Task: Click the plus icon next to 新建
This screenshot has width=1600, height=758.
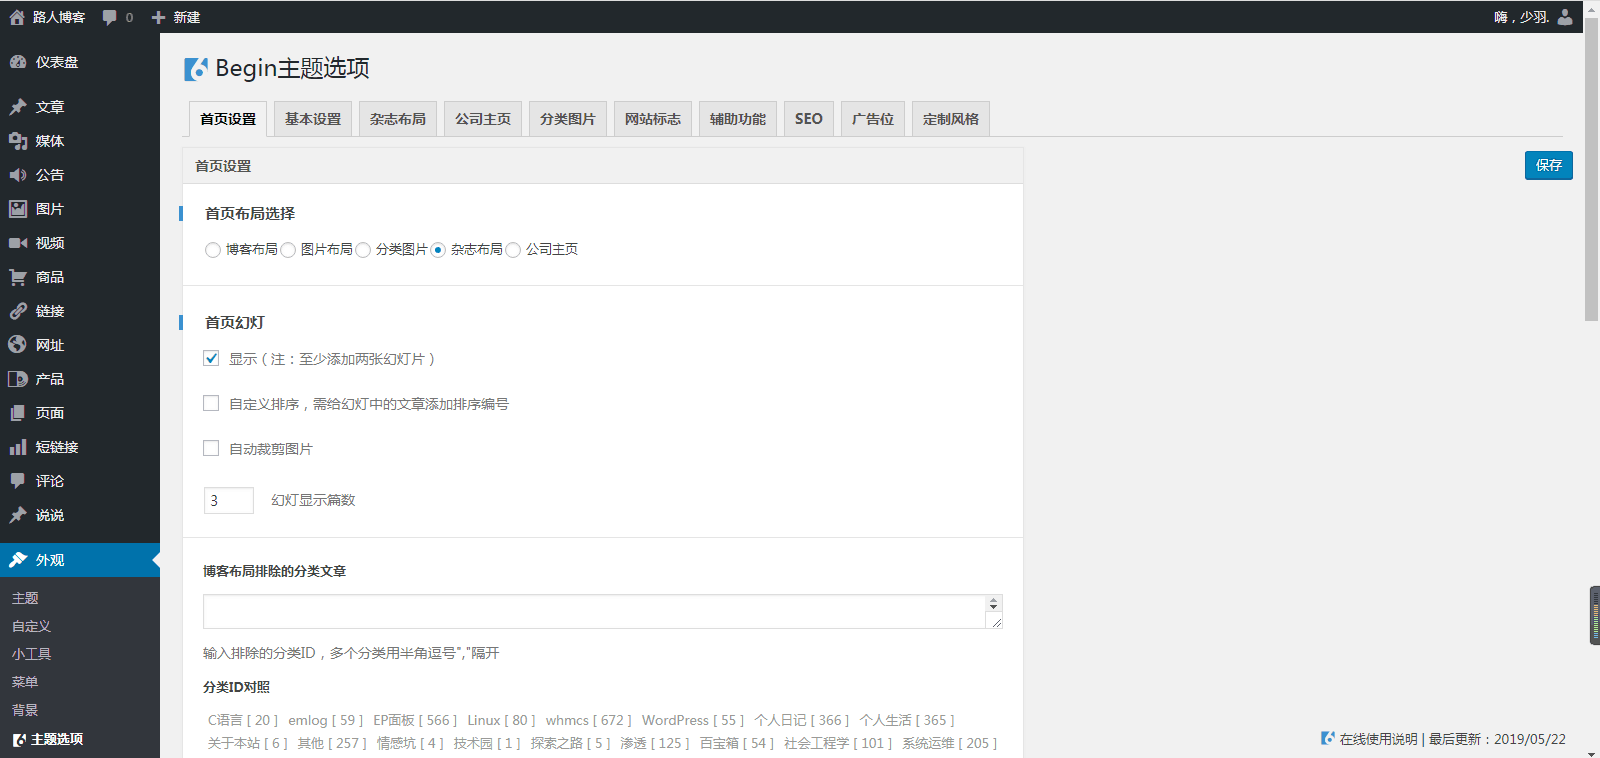Action: (158, 17)
